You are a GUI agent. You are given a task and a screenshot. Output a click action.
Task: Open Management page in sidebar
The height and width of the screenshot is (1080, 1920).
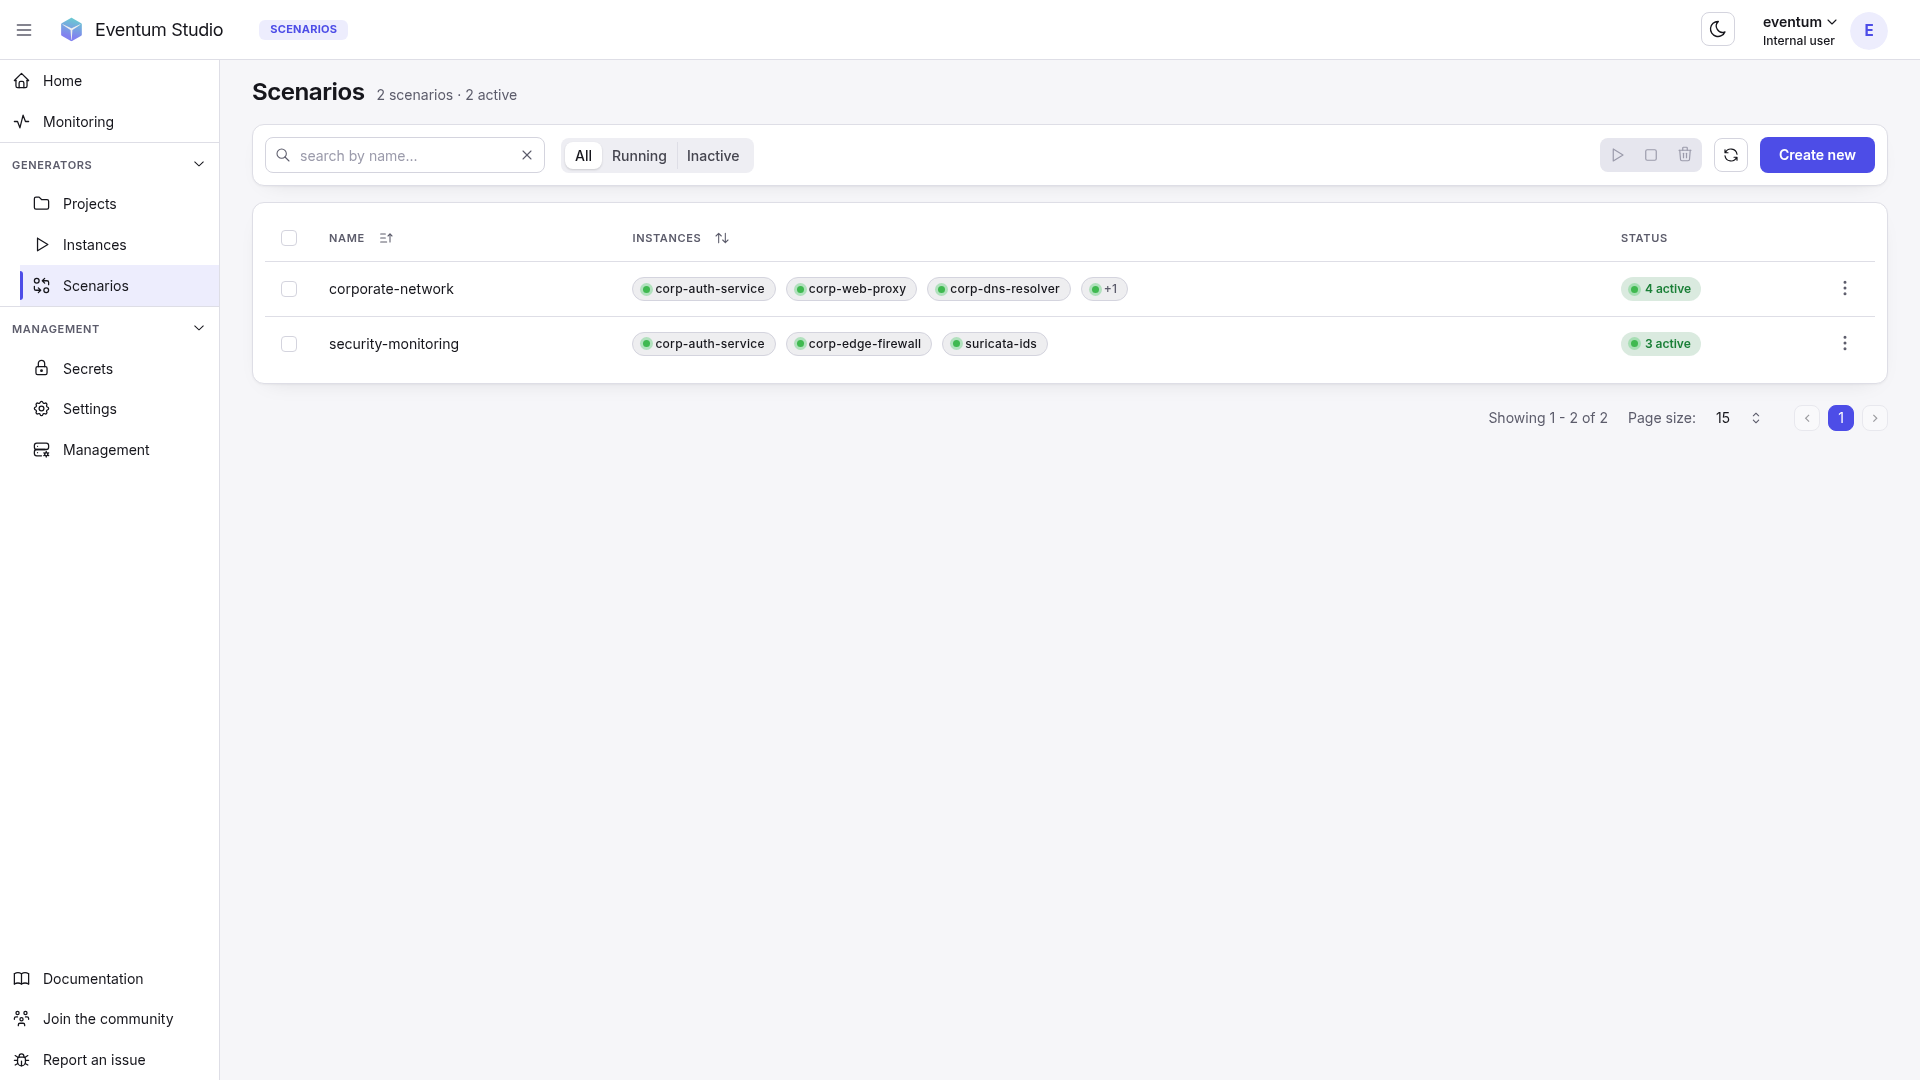(119, 450)
